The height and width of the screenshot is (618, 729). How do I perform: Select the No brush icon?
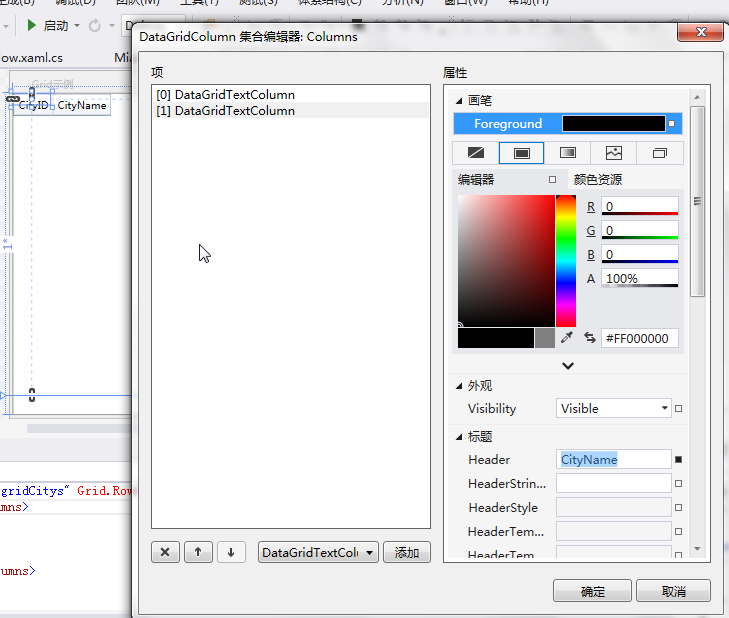click(476, 153)
